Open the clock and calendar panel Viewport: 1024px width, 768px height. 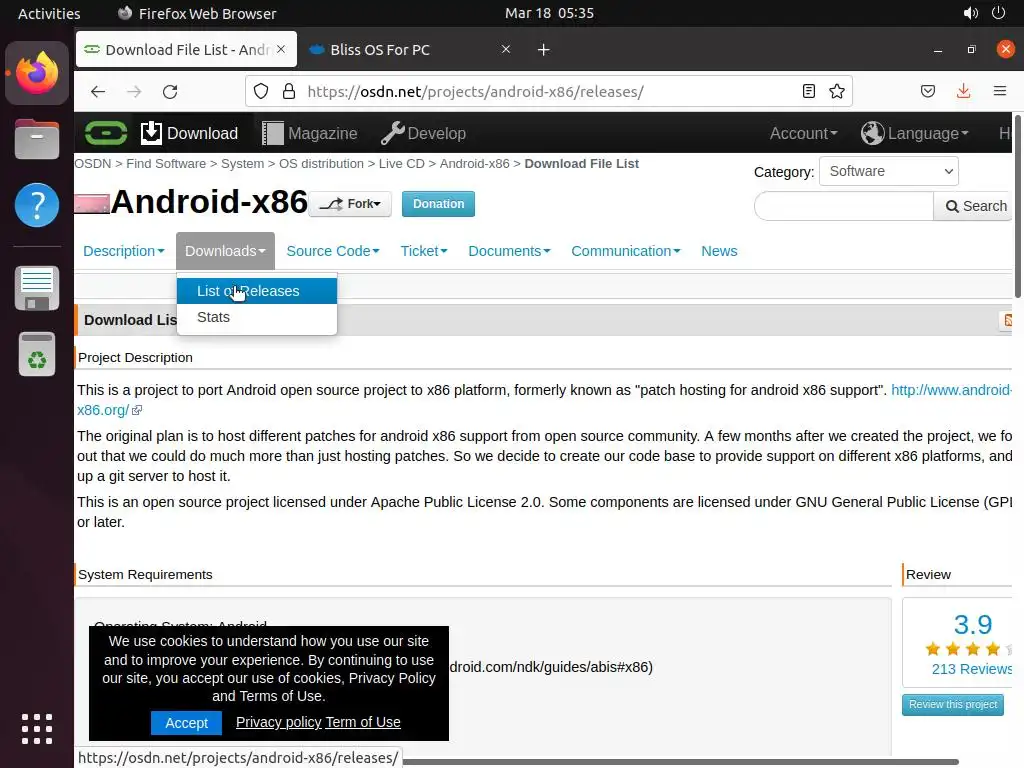coord(549,13)
